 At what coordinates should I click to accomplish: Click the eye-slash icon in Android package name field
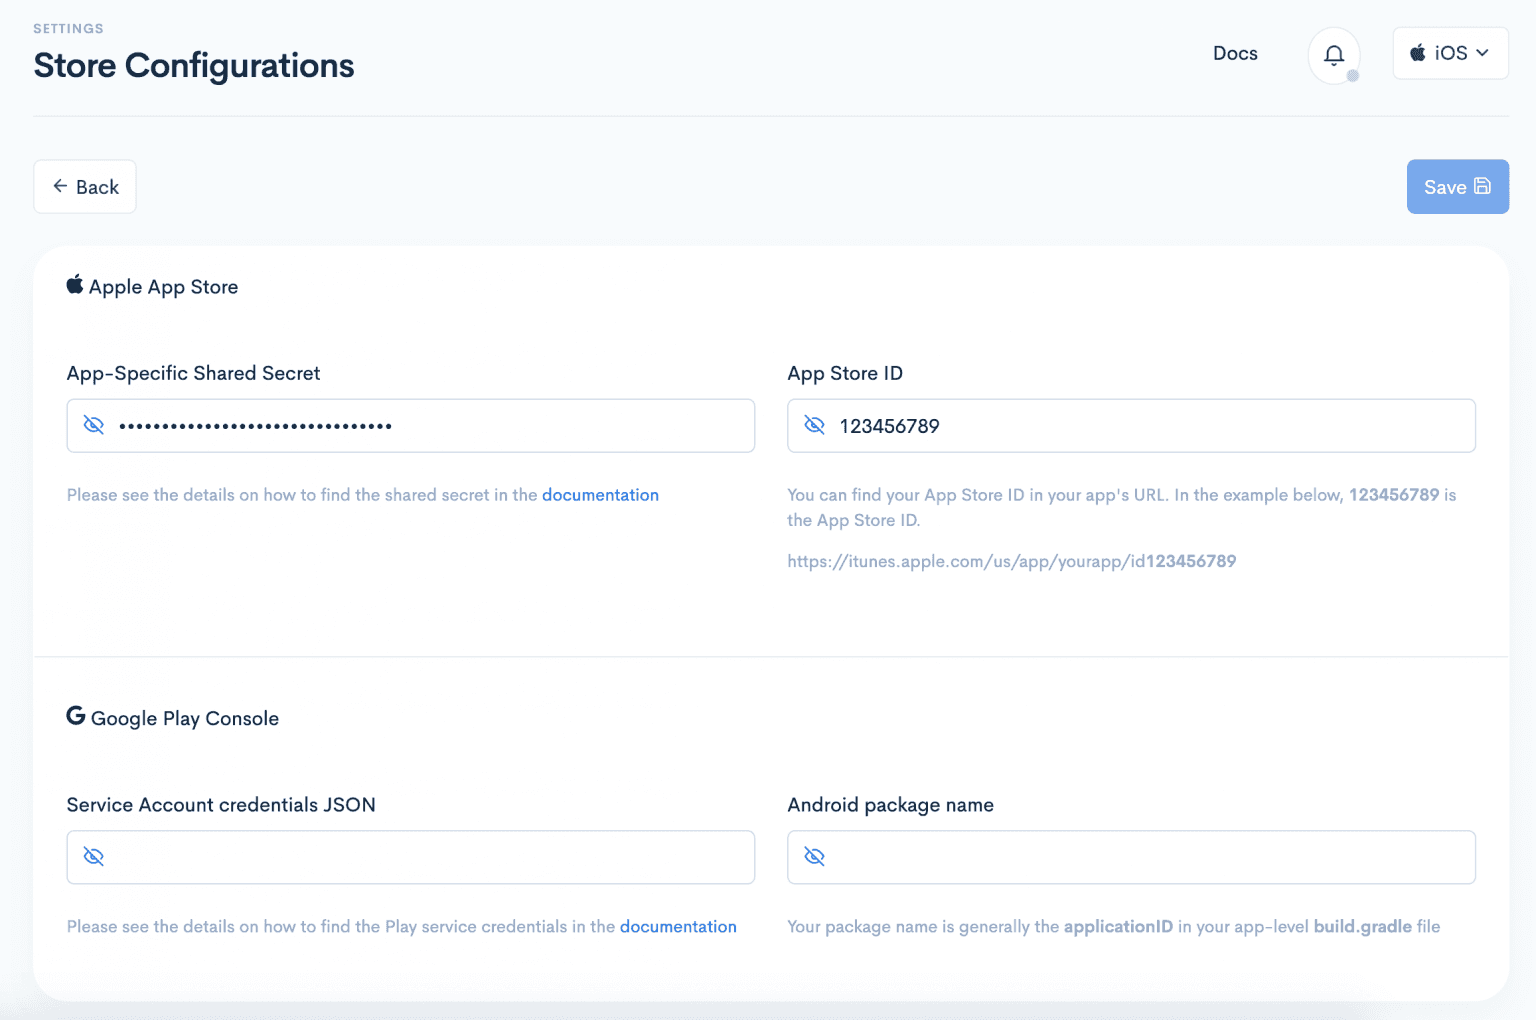(814, 857)
